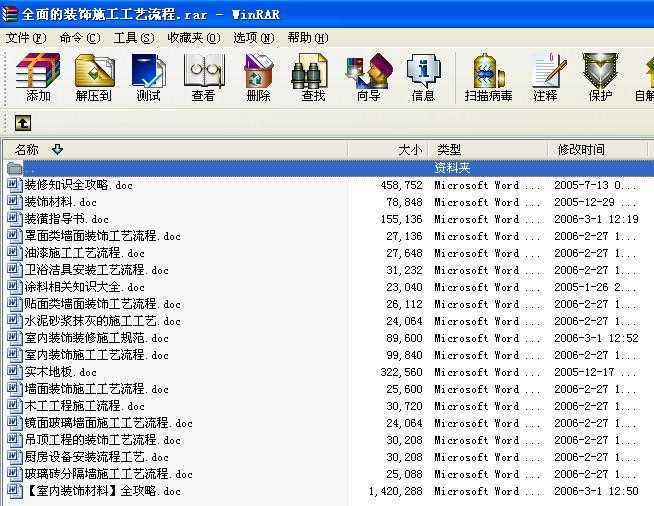Click date 2006-3-1 12:52
This screenshot has height=506, width=654.
click(596, 338)
